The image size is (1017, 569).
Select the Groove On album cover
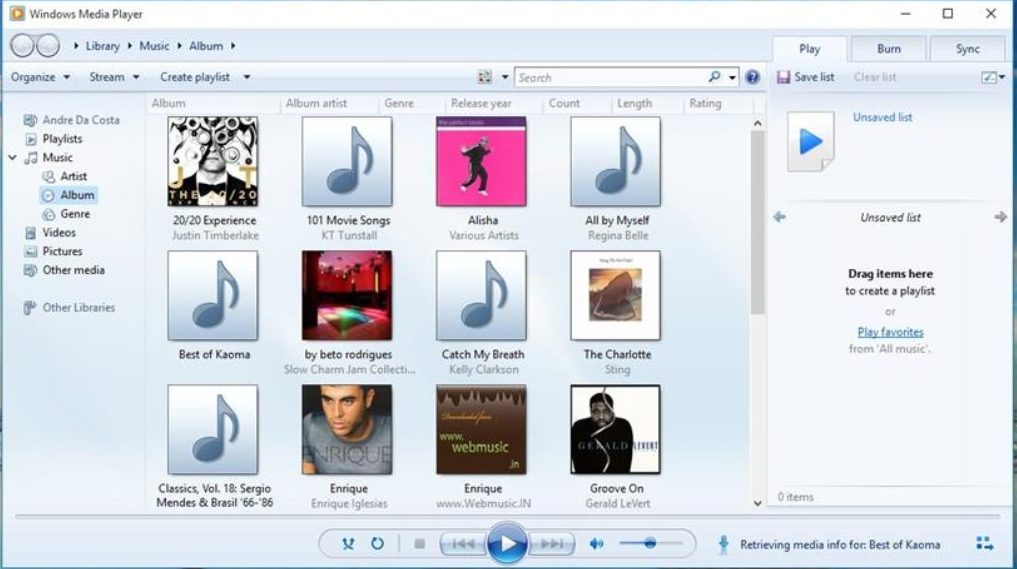point(616,430)
